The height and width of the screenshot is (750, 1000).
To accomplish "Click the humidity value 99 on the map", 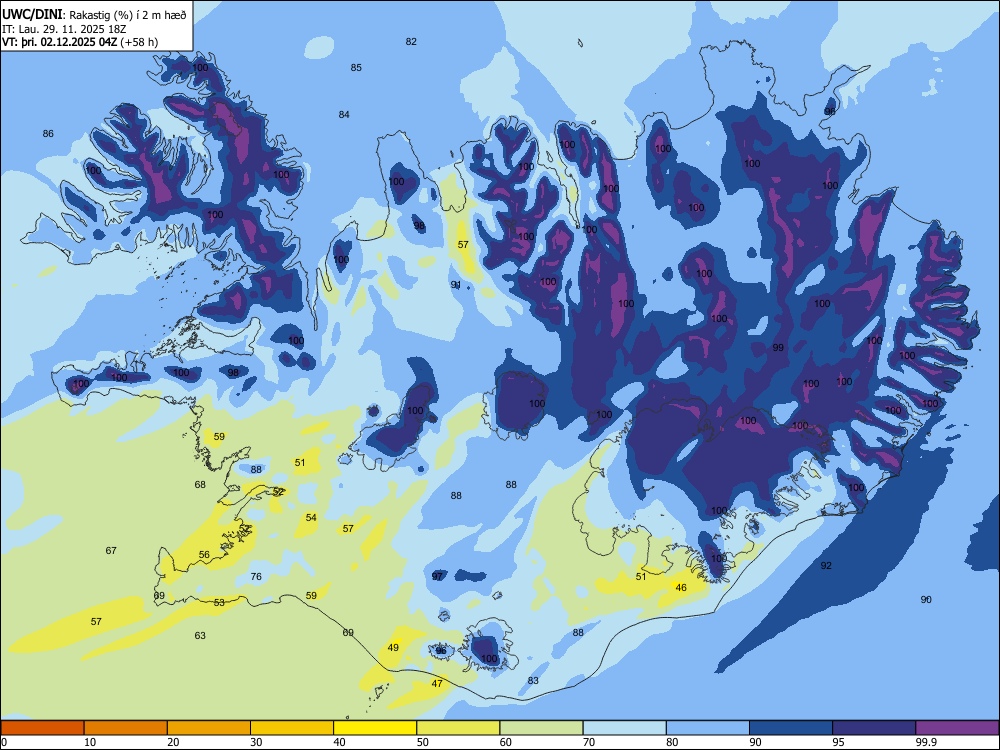I will point(777,348).
